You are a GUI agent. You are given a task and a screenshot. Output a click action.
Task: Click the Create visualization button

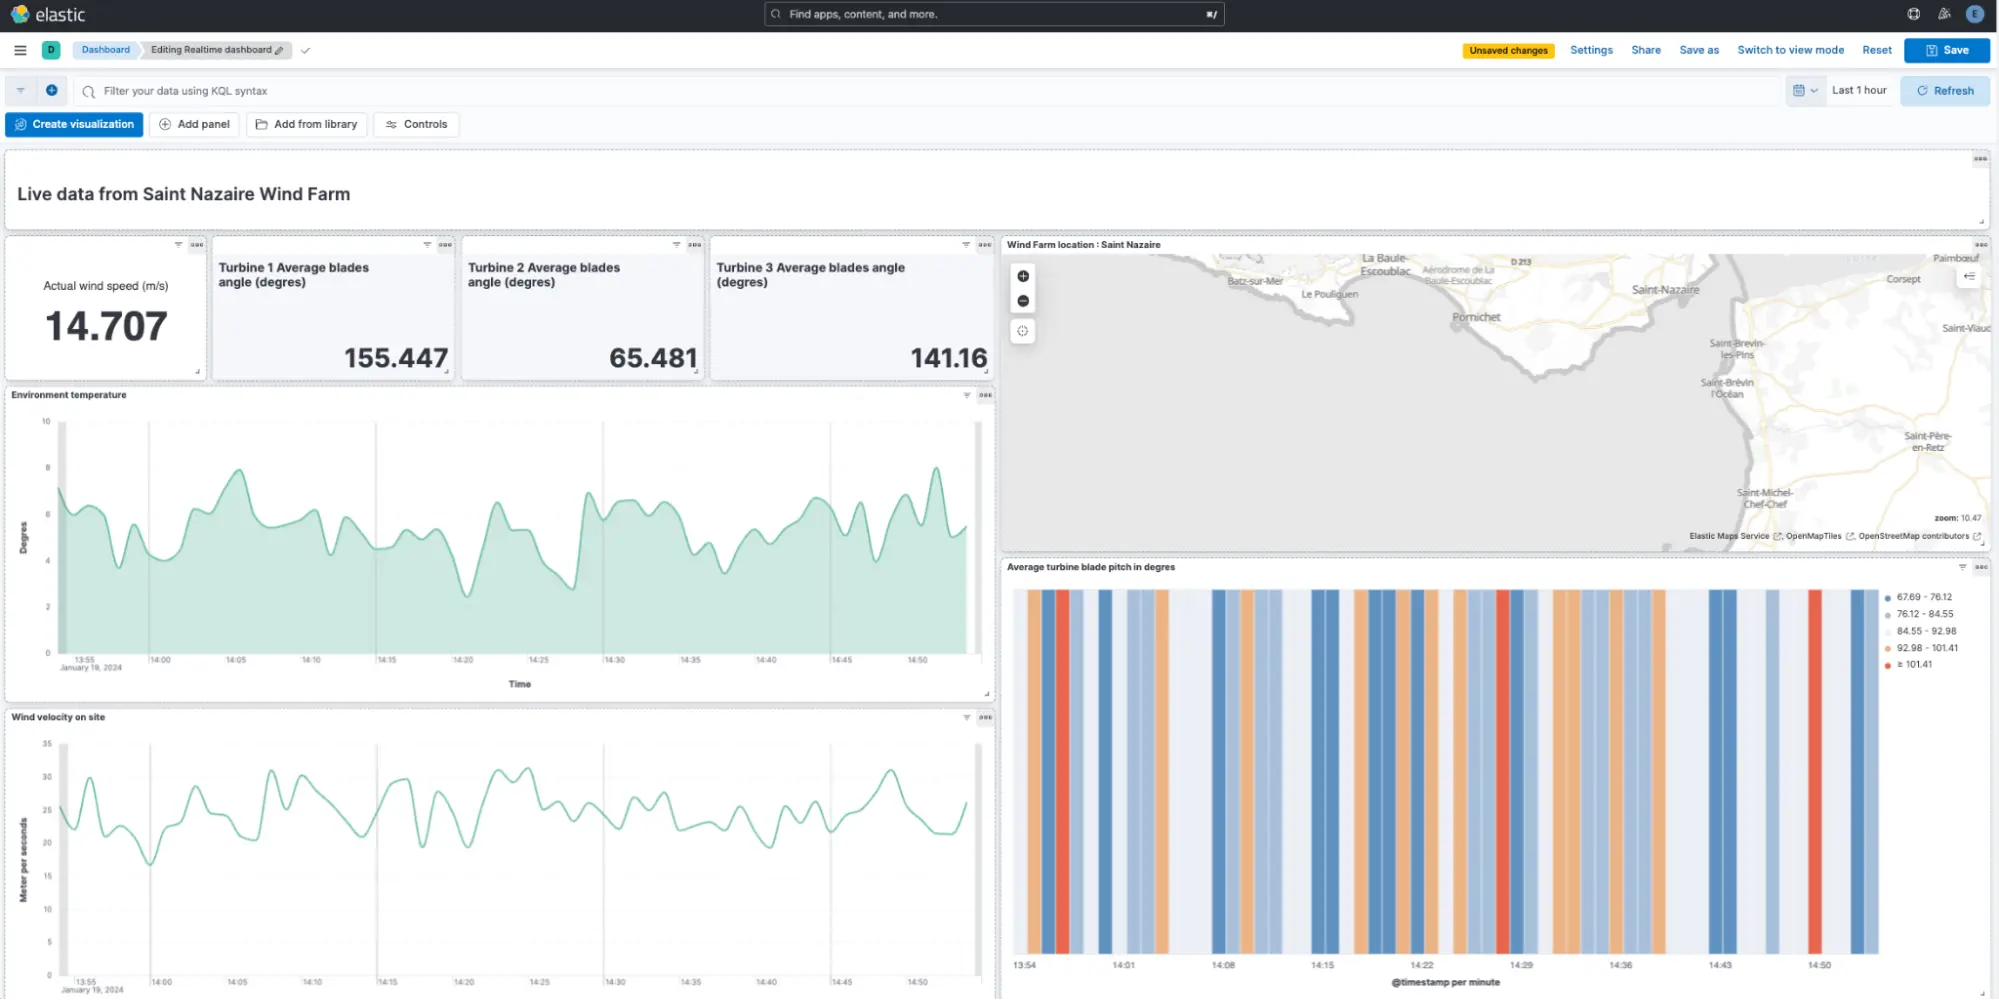(x=74, y=124)
